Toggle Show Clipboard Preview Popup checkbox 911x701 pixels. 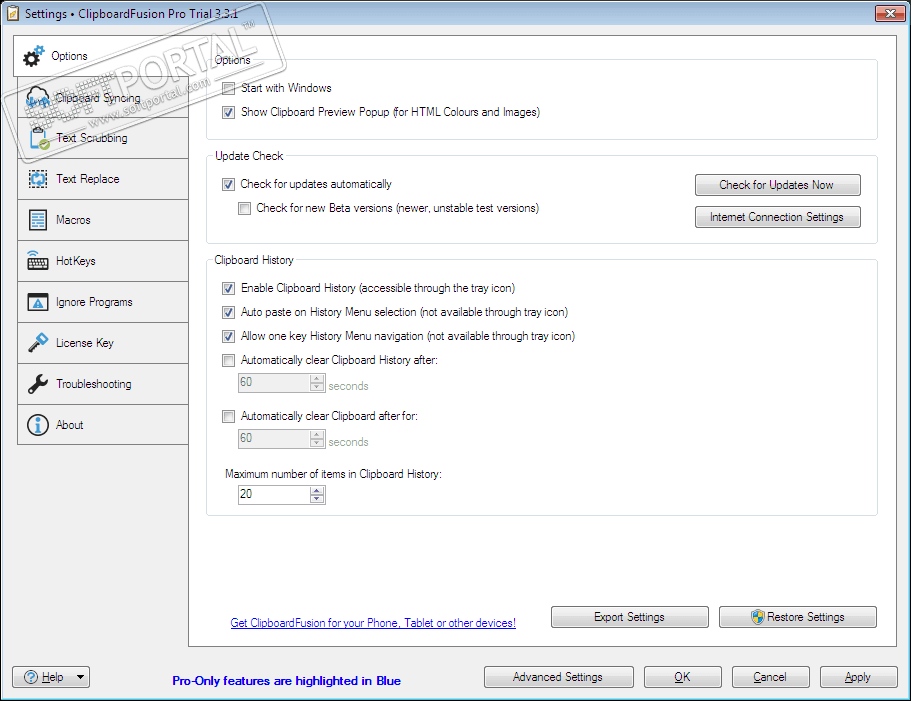pyautogui.click(x=229, y=112)
